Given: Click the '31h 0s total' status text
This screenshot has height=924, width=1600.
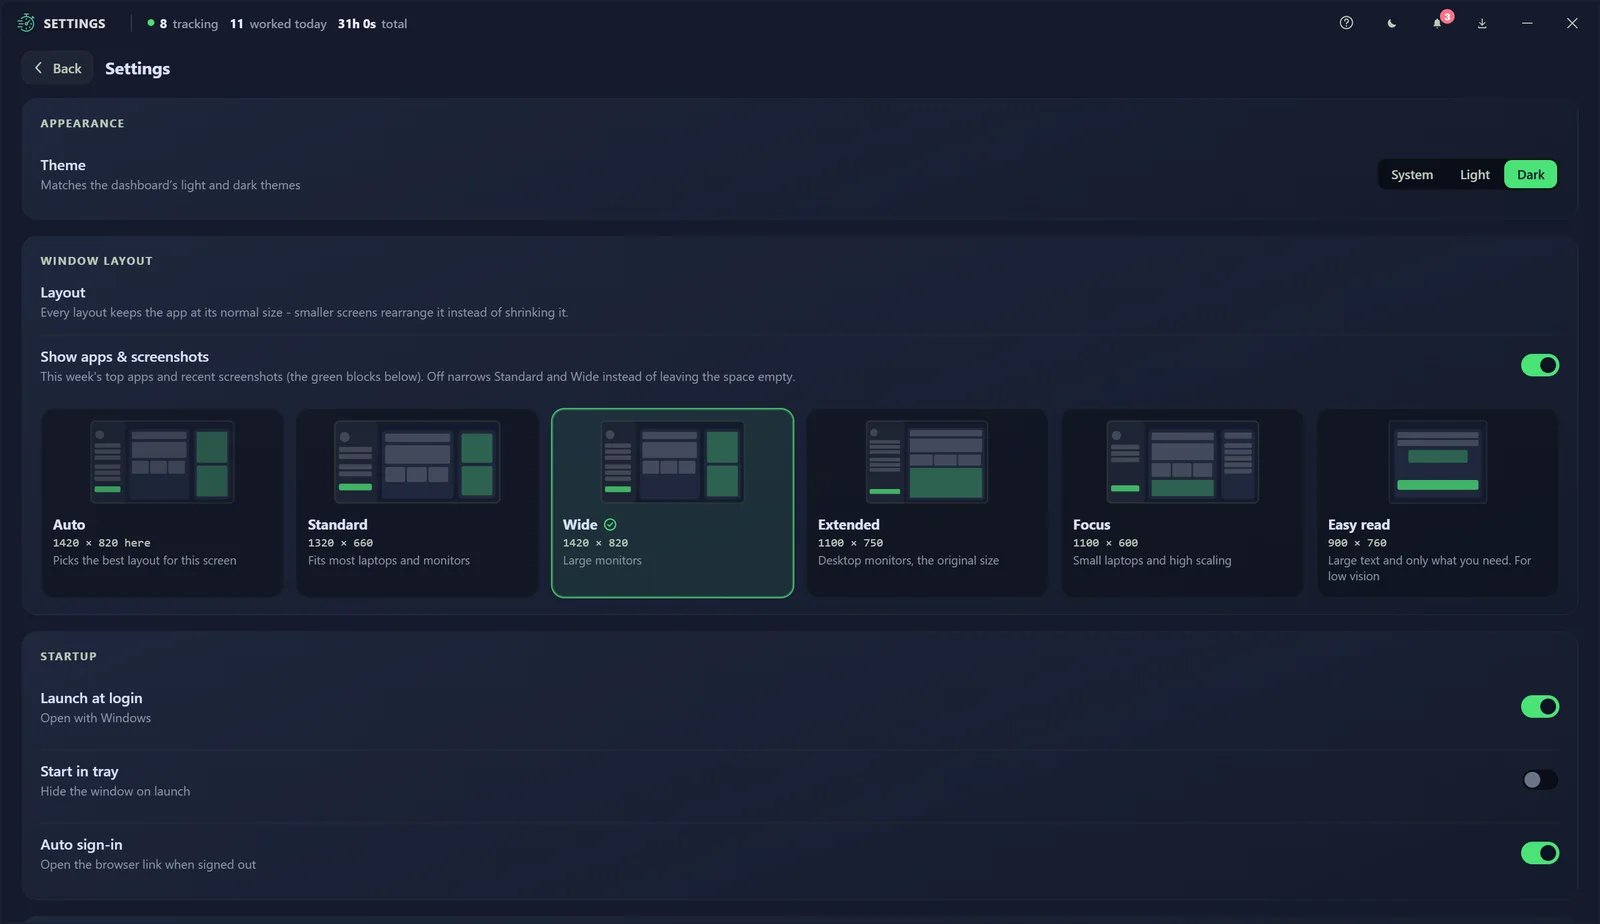Looking at the screenshot, I should point(372,24).
